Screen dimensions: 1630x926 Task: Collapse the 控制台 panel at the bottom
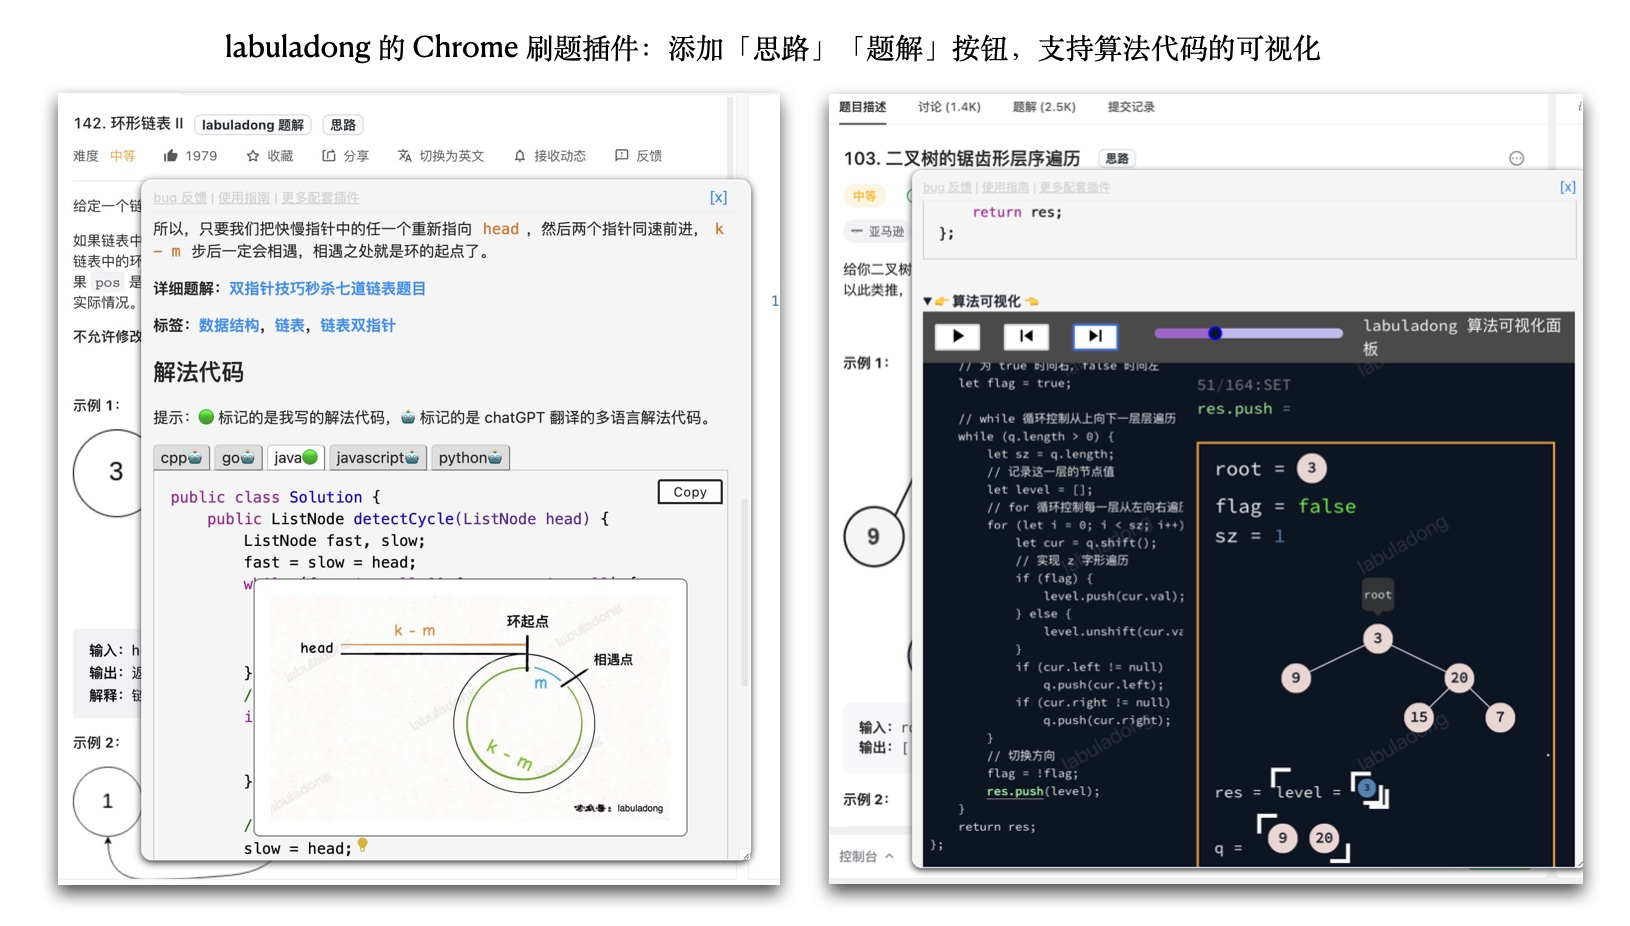tap(862, 857)
